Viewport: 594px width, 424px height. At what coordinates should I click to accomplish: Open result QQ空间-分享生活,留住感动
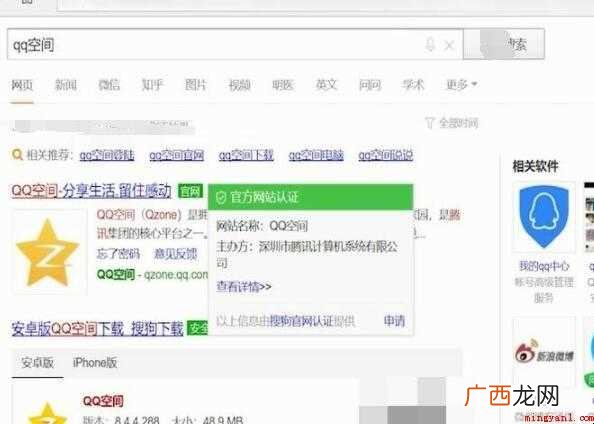91,191
